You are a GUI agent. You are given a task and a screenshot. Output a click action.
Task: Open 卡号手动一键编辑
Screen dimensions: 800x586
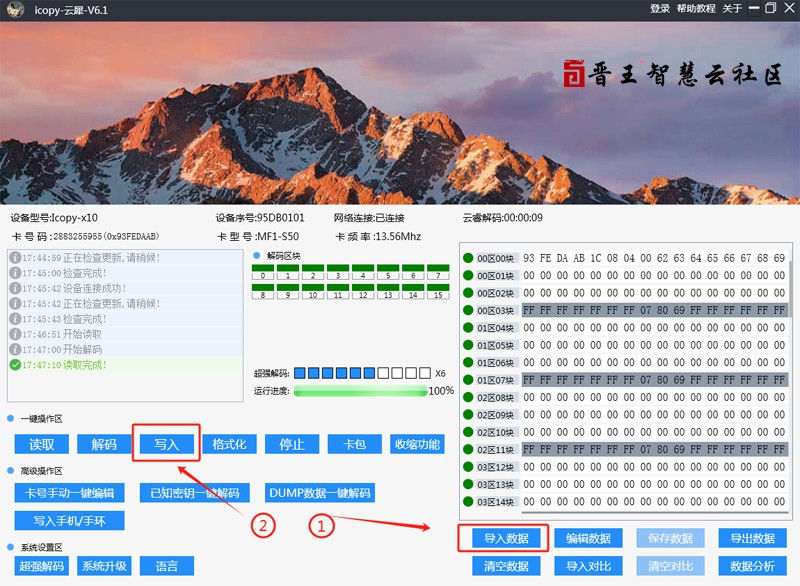69,493
